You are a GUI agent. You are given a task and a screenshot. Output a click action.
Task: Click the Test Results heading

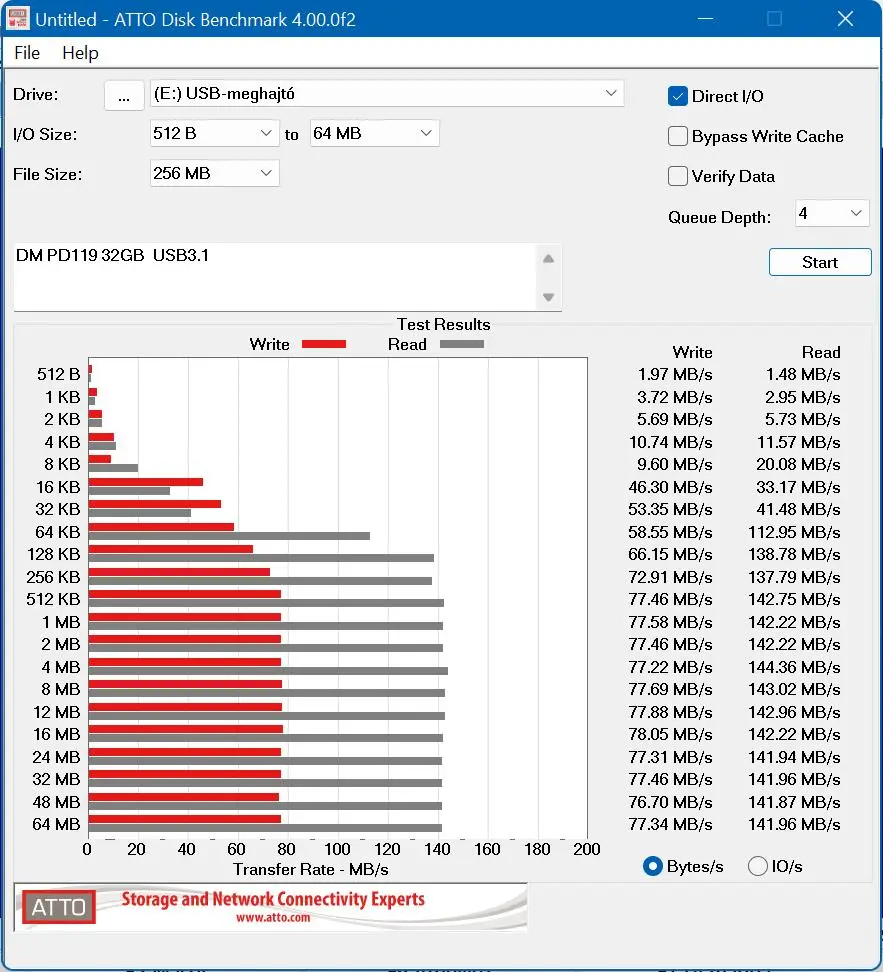click(443, 324)
